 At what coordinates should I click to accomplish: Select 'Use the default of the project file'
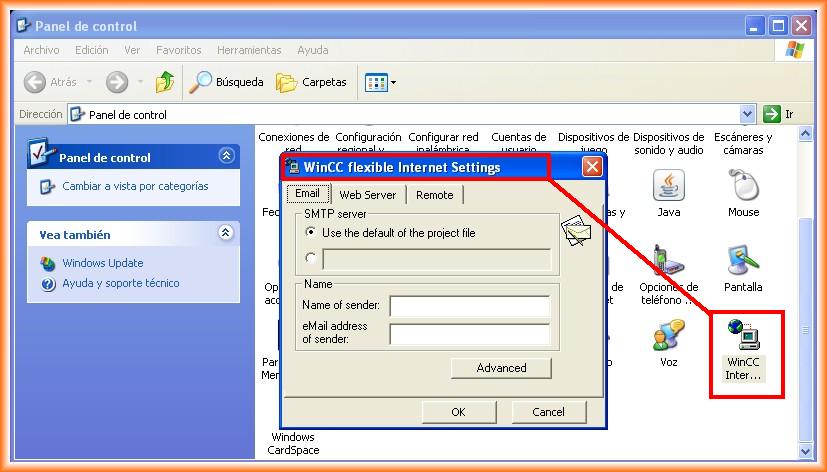[310, 232]
